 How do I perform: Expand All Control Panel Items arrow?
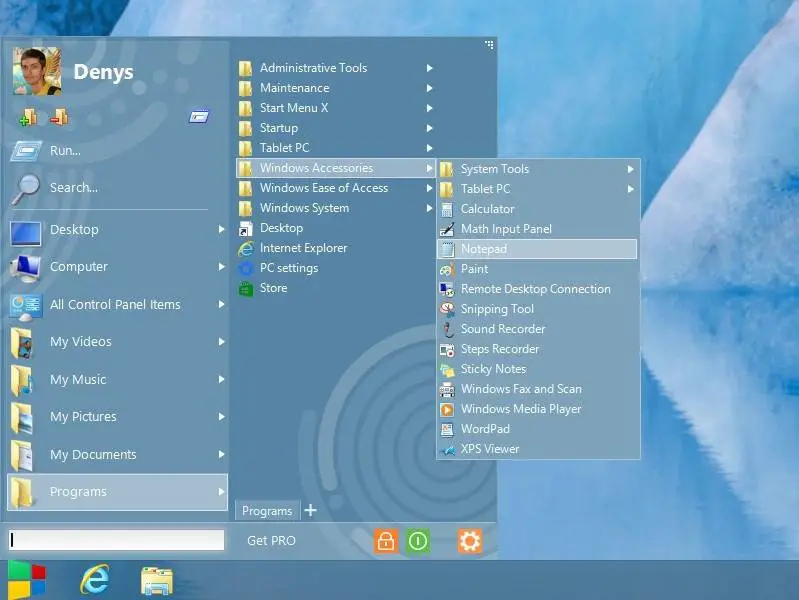coord(221,304)
